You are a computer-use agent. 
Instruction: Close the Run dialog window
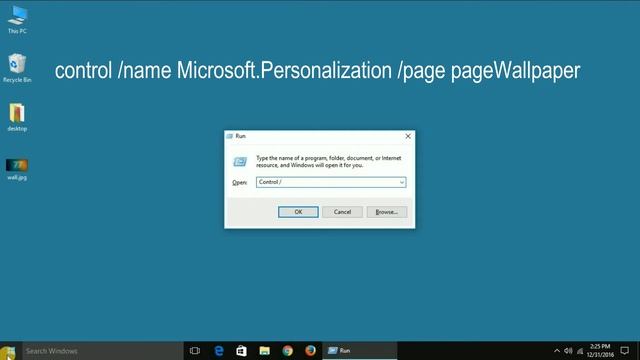[x=408, y=136]
